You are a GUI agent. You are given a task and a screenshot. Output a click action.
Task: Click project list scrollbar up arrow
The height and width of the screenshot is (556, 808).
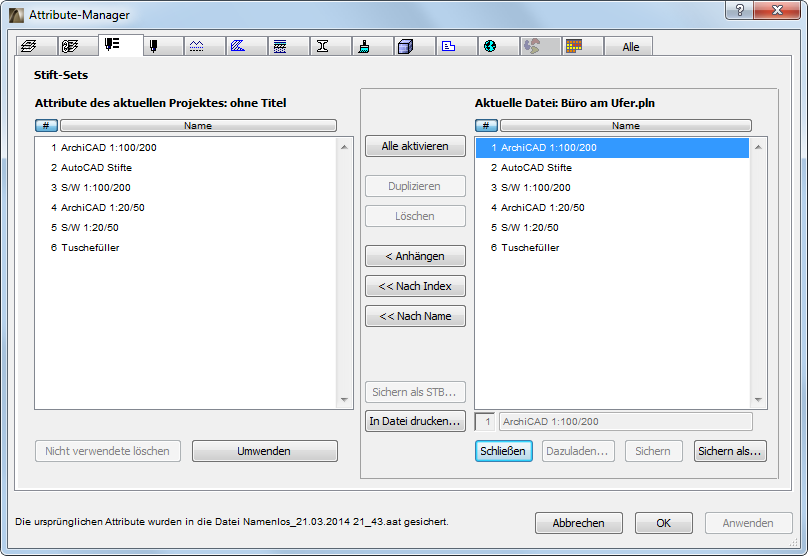click(x=344, y=147)
